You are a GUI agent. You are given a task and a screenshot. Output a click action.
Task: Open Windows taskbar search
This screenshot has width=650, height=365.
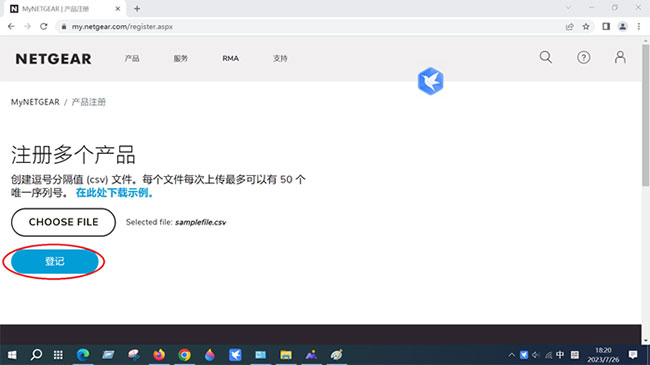pos(36,355)
